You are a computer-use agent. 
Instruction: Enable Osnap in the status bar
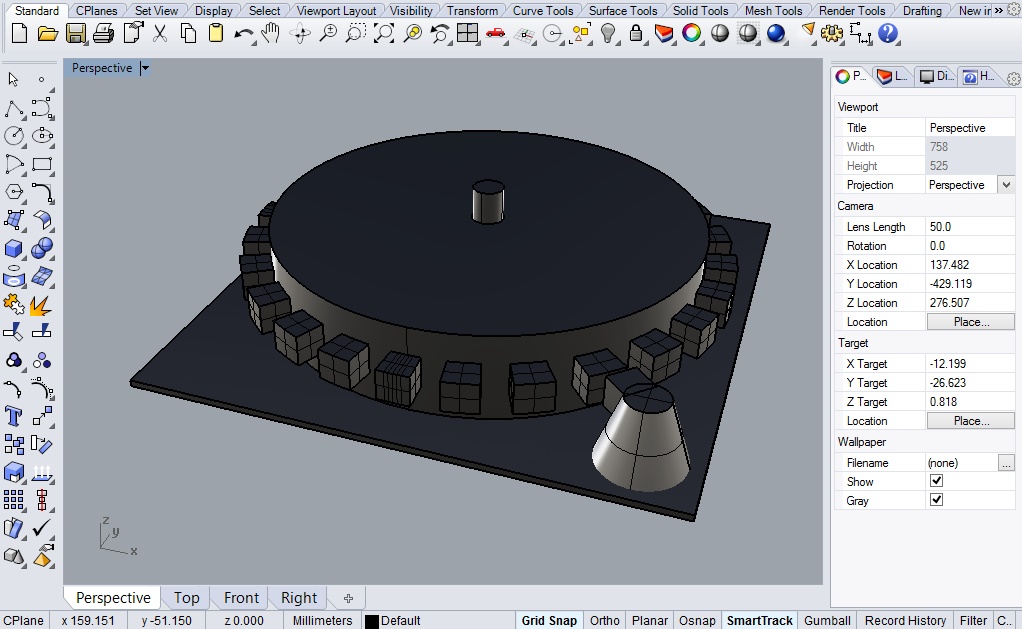tap(697, 620)
